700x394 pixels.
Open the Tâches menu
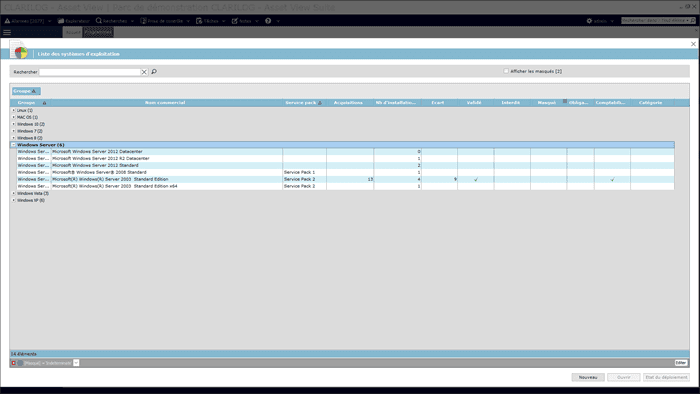pos(210,21)
